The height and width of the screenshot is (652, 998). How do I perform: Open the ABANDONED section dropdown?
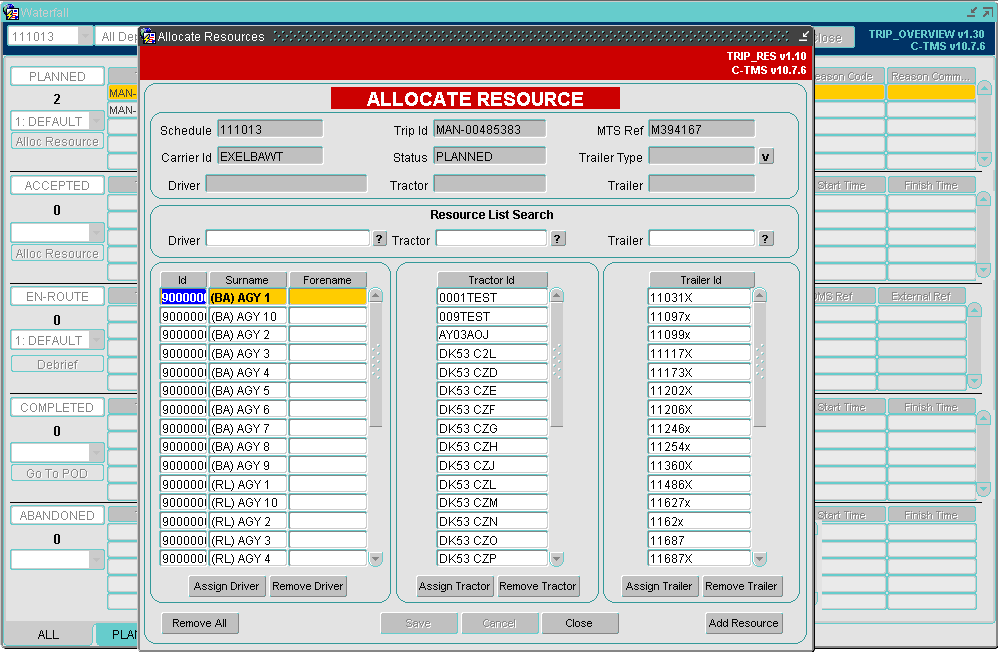[97, 560]
